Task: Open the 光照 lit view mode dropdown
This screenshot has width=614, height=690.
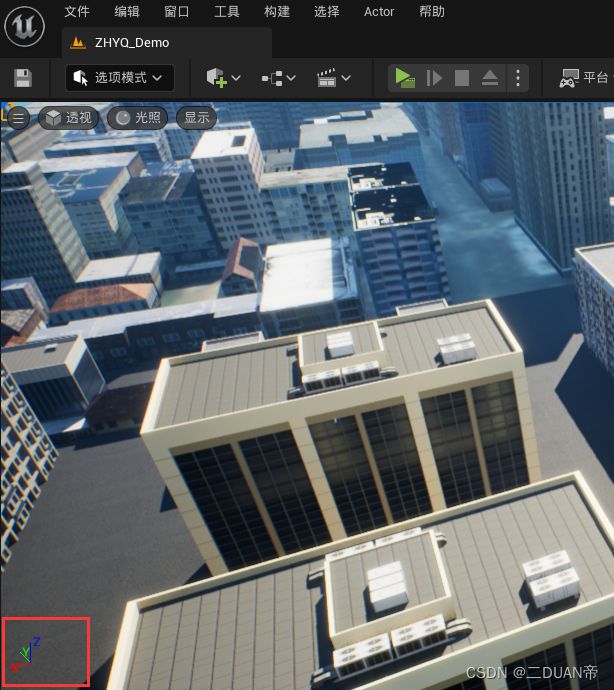Action: pos(137,118)
